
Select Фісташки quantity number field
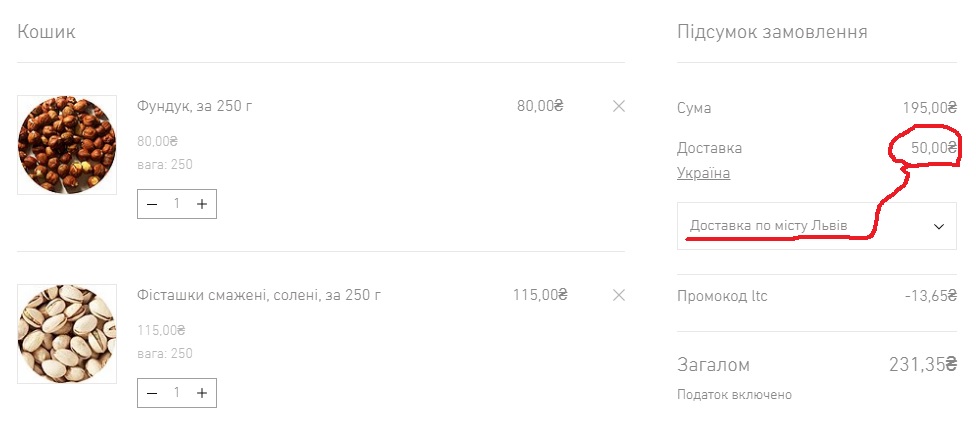click(x=177, y=392)
